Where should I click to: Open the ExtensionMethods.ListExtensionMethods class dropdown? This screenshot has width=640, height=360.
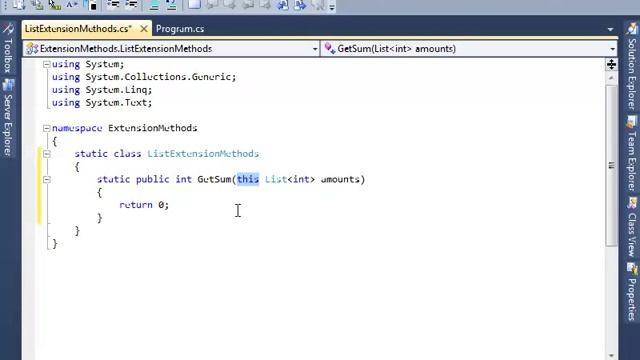tap(171, 49)
